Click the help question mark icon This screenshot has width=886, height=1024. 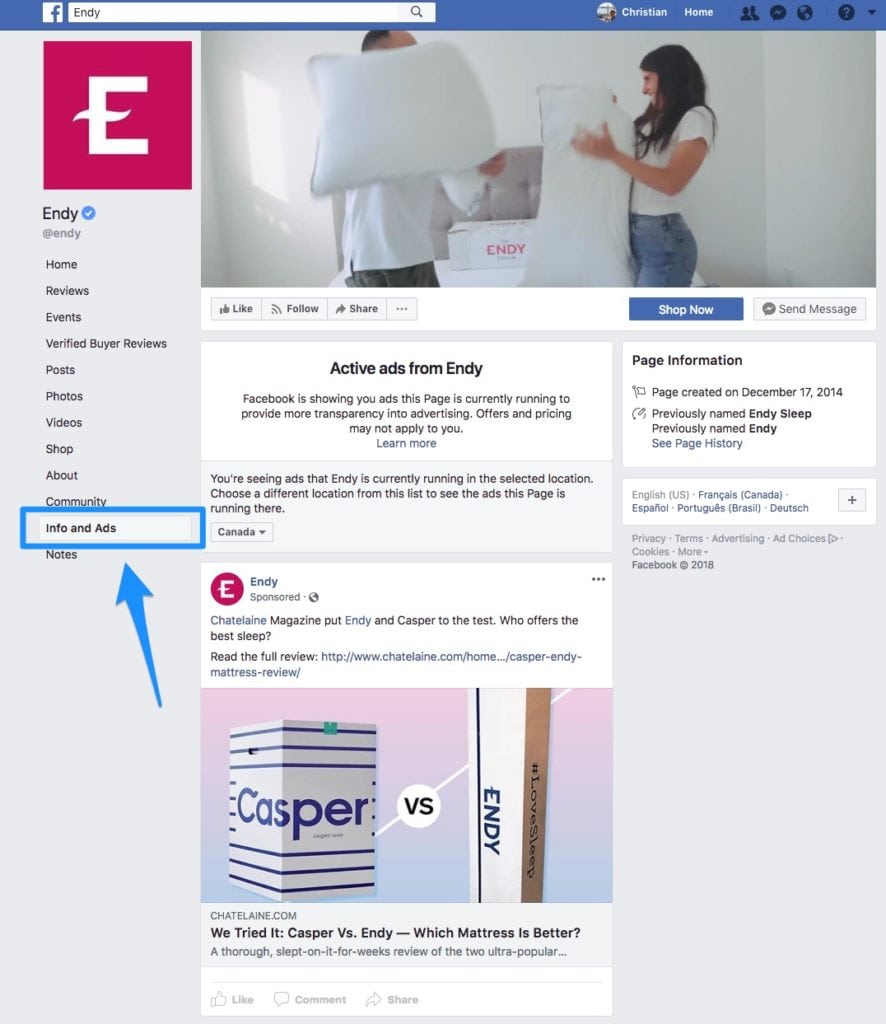(x=846, y=12)
